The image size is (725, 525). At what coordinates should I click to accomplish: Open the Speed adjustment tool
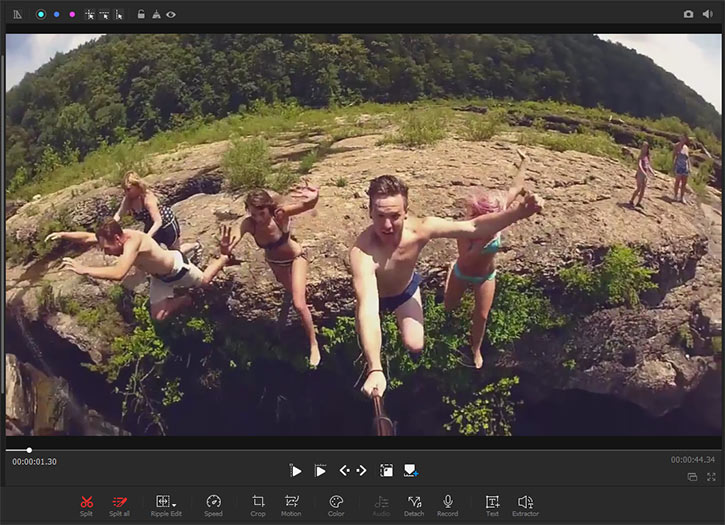tap(213, 501)
